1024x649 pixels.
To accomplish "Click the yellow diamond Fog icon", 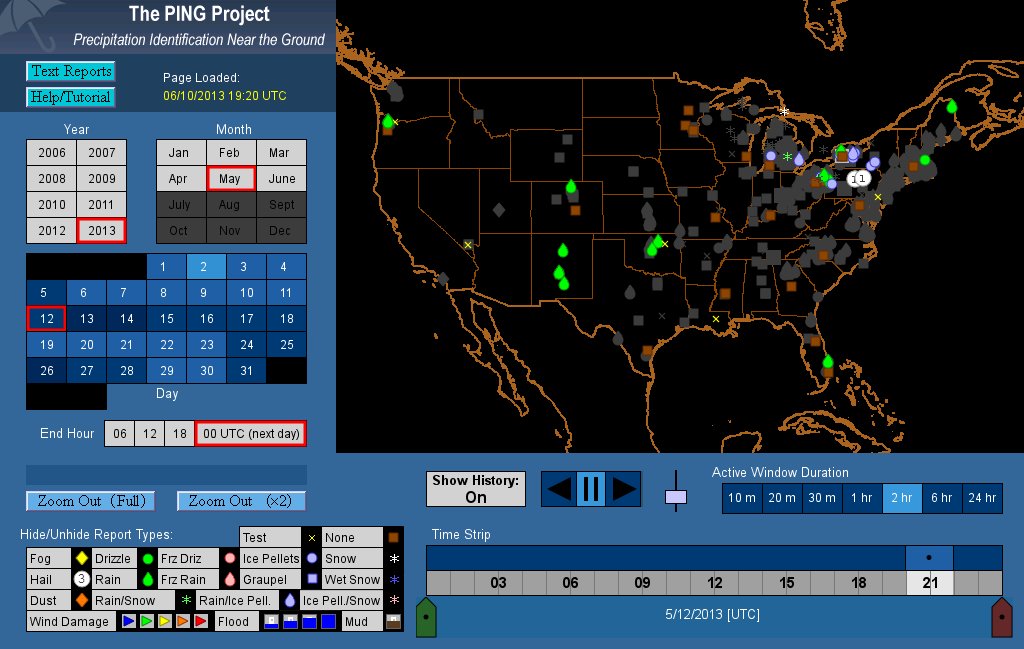I will coord(81,558).
